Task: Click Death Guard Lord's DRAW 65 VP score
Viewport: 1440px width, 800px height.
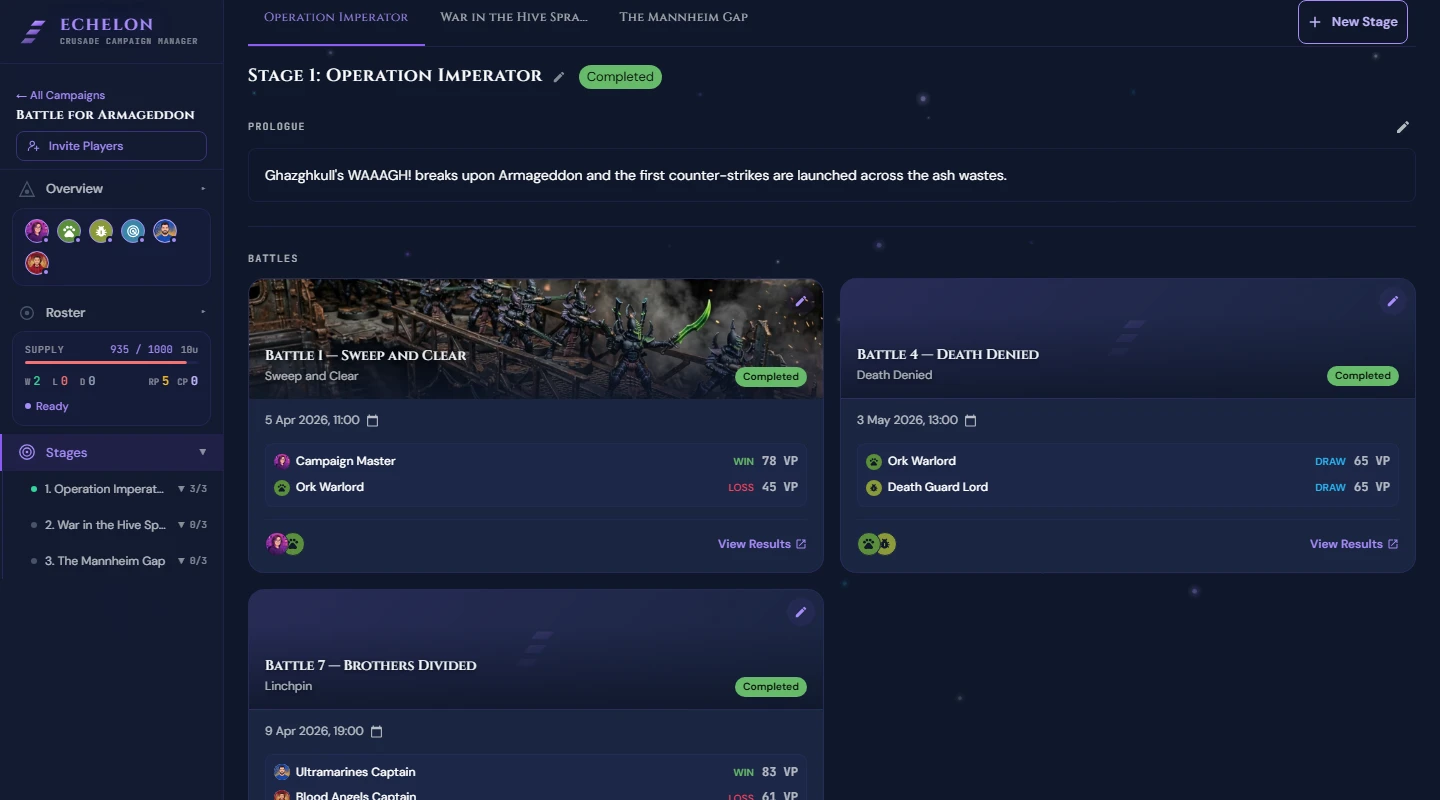Action: 1353,487
